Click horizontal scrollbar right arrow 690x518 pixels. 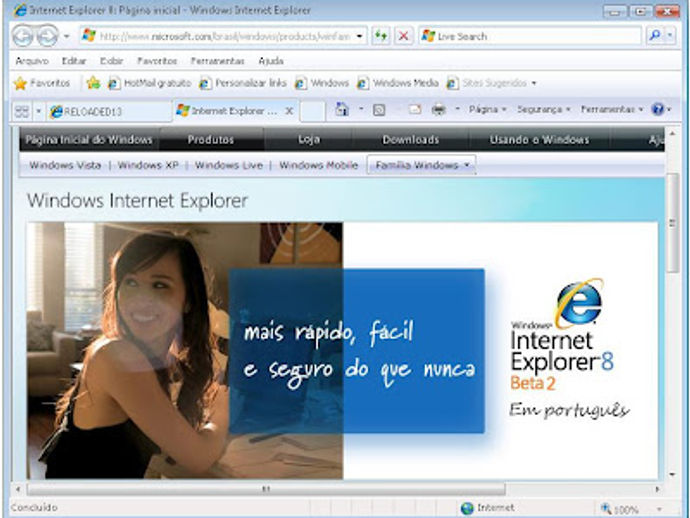(657, 489)
